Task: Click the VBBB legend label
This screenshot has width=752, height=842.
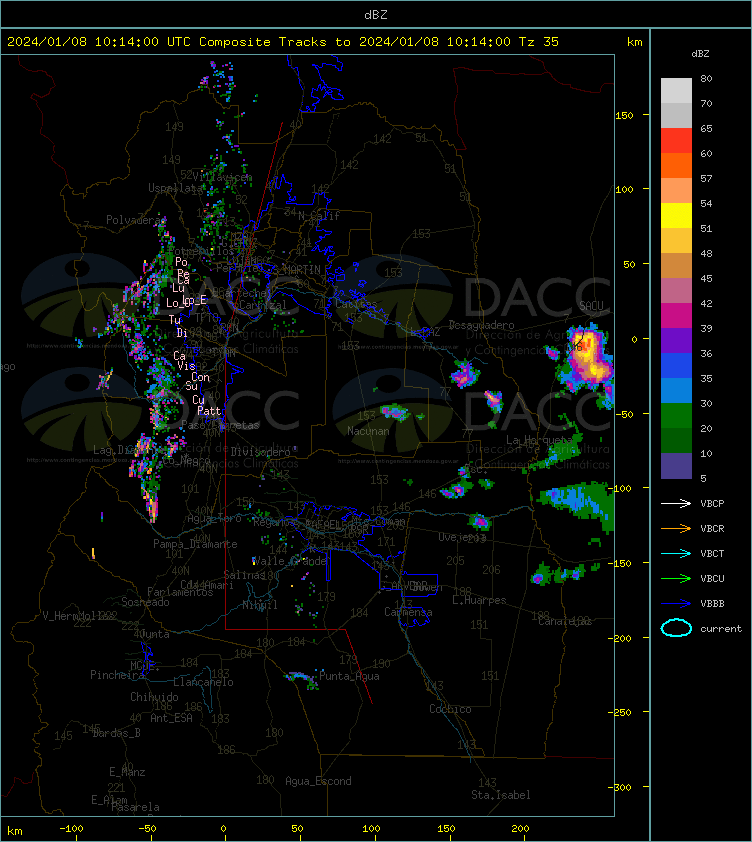Action: (712, 604)
